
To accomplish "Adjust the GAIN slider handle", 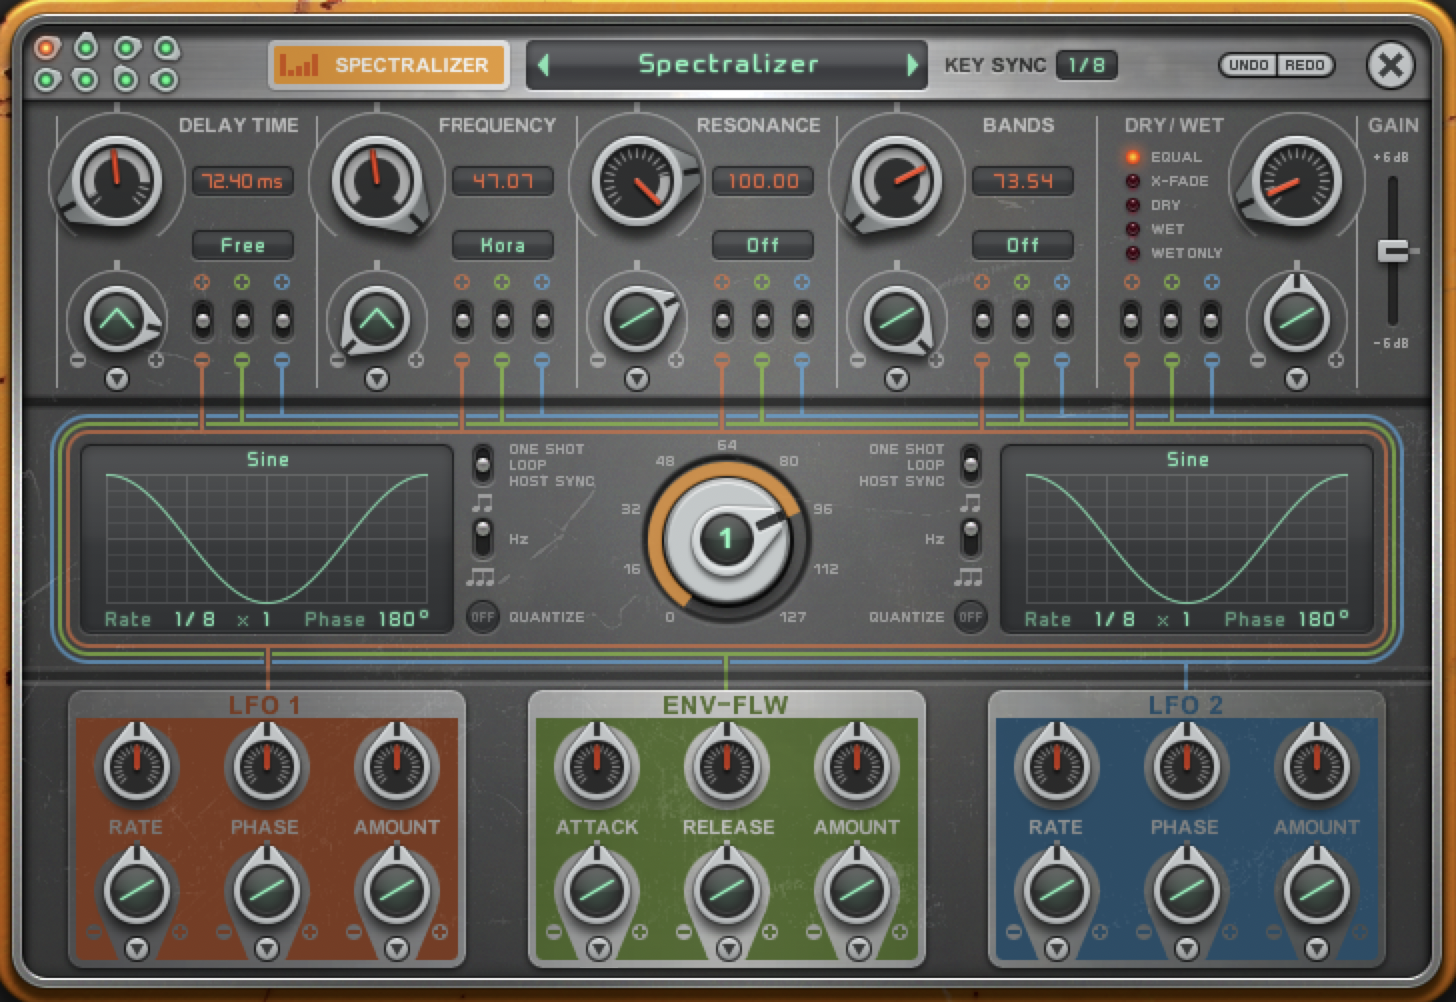I will point(1394,251).
